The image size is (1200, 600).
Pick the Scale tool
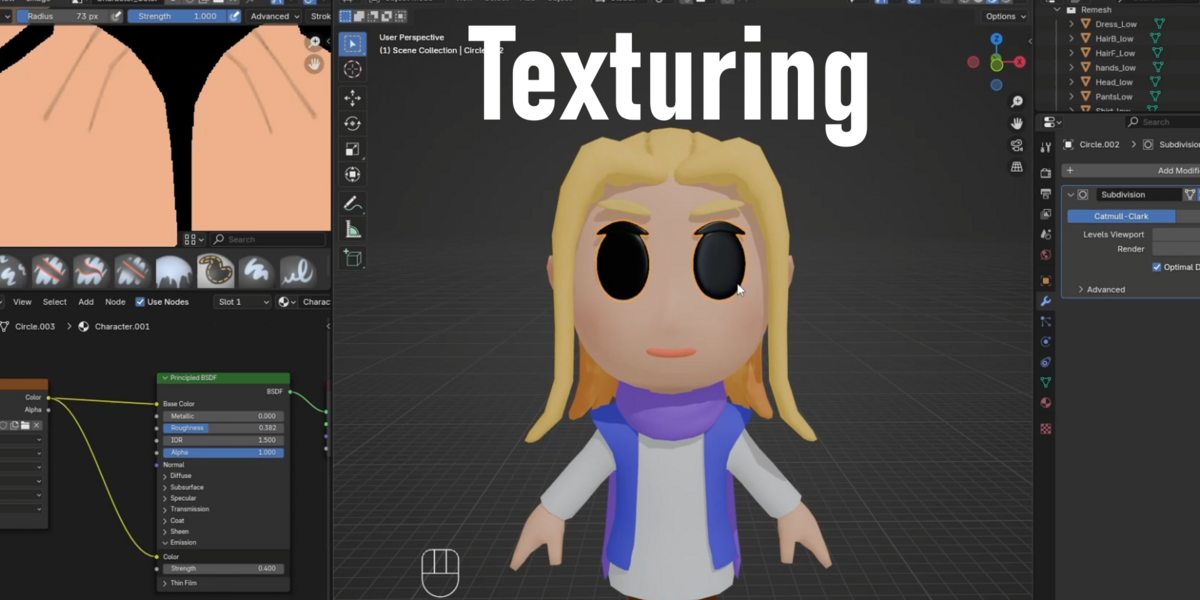click(352, 150)
